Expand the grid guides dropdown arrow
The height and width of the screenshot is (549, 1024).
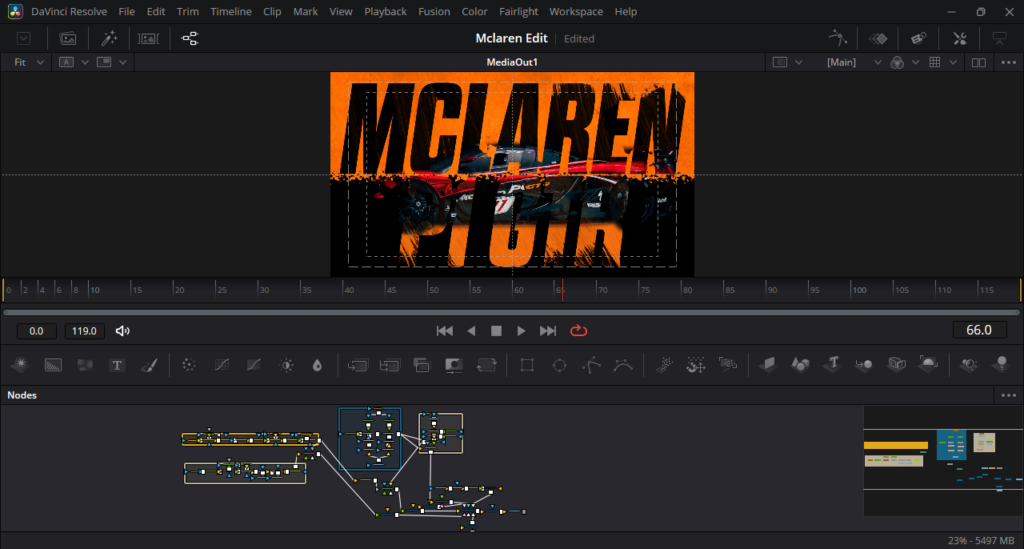click(x=953, y=62)
